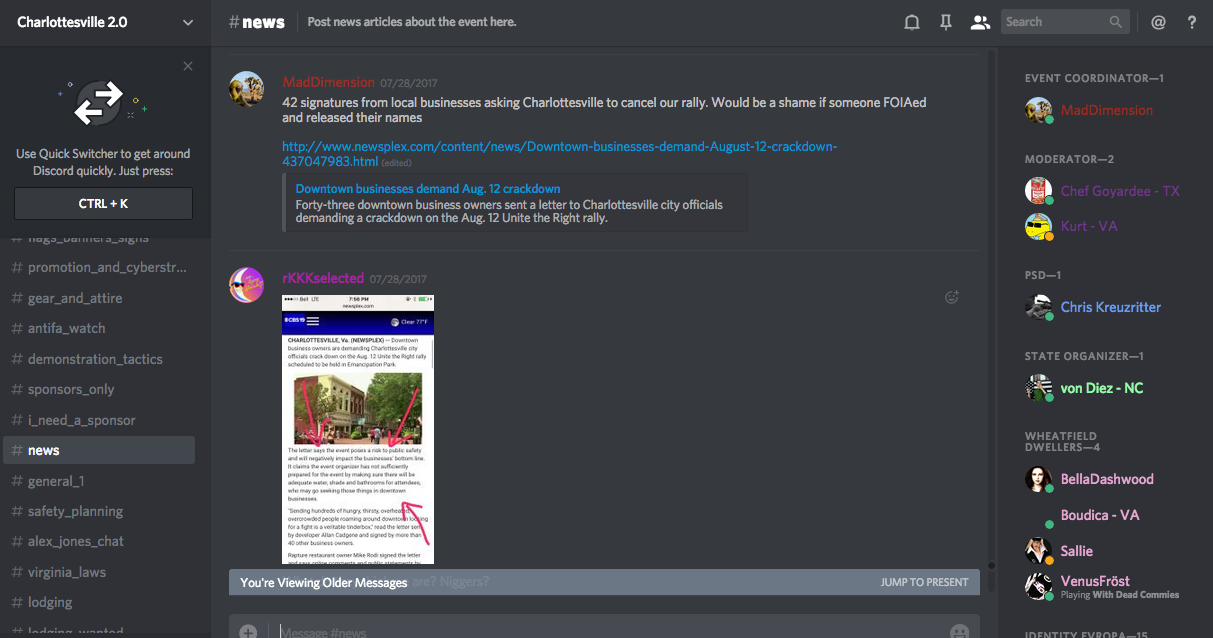Open 'Downtown businesses demand Aug. 12 crackdown' title
This screenshot has height=638, width=1213.
click(x=428, y=189)
